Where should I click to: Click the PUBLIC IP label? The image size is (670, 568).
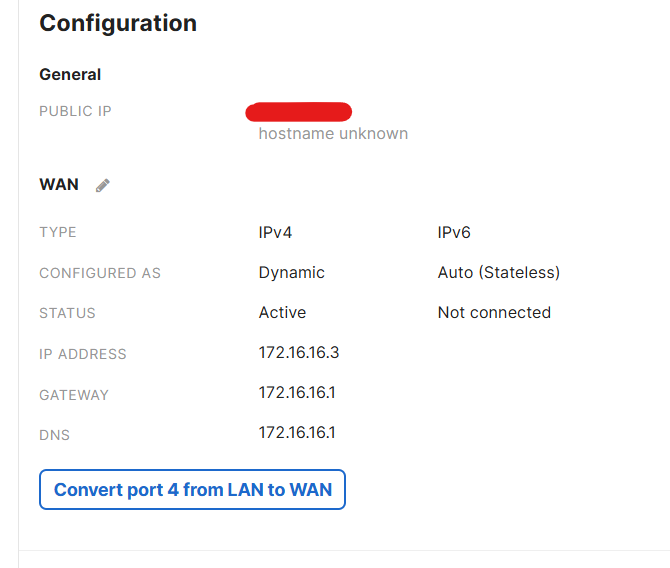click(75, 111)
